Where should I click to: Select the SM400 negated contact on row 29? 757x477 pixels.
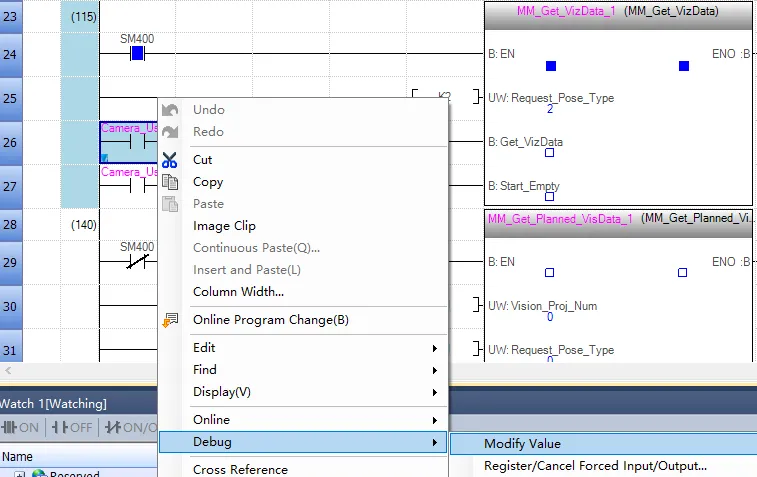[138, 262]
